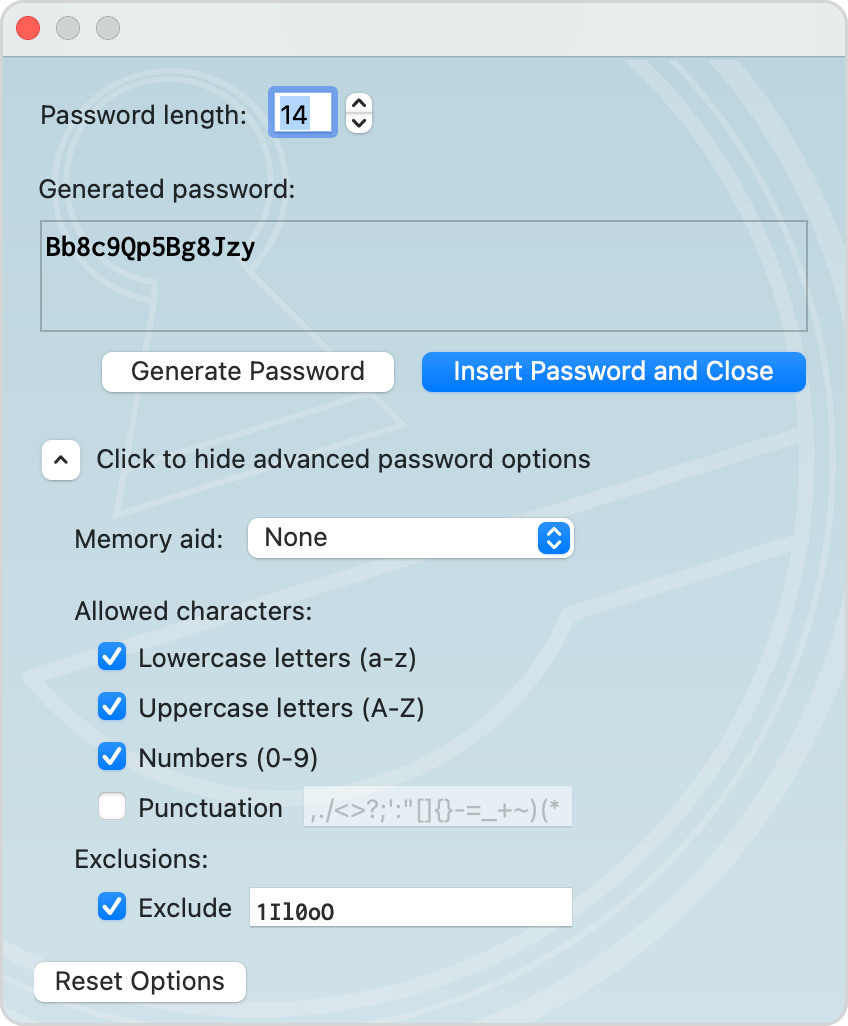Disable the Uppercase letters checkbox
The width and height of the screenshot is (848, 1026).
pyautogui.click(x=112, y=706)
